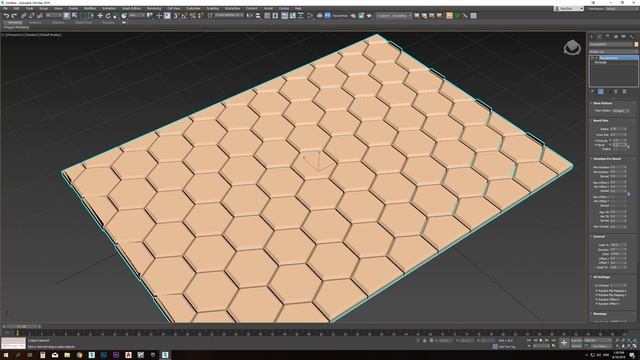Collapse the Variation Per Board rollout

tap(607, 159)
